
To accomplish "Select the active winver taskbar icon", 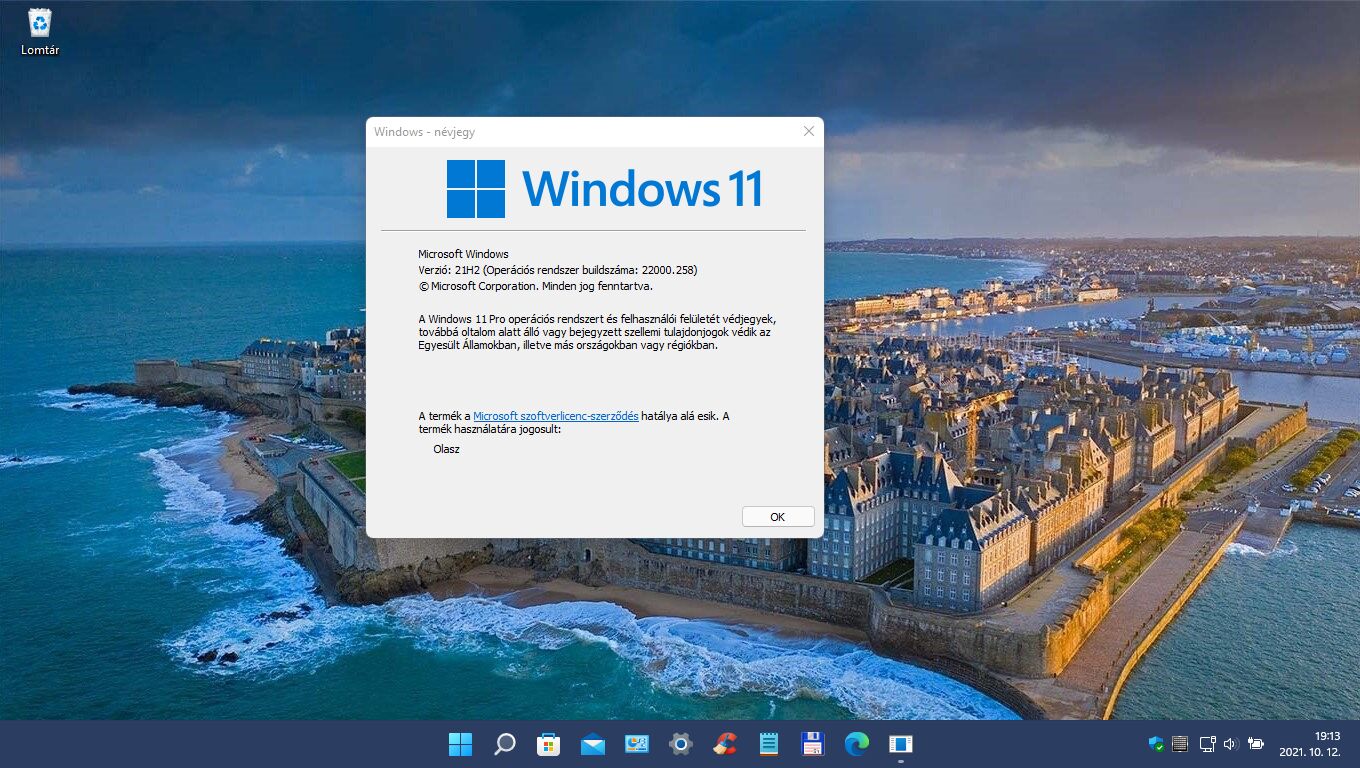I will 901,744.
